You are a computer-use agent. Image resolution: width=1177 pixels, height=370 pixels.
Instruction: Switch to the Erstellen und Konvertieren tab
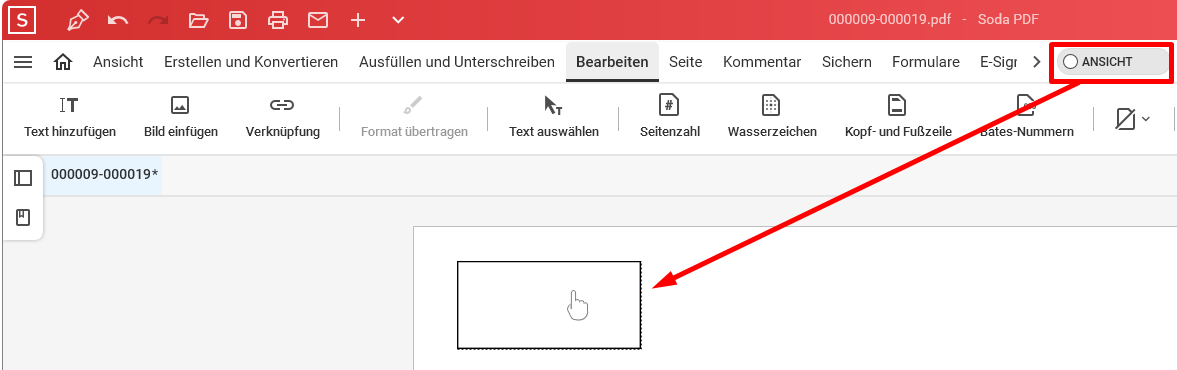[251, 62]
